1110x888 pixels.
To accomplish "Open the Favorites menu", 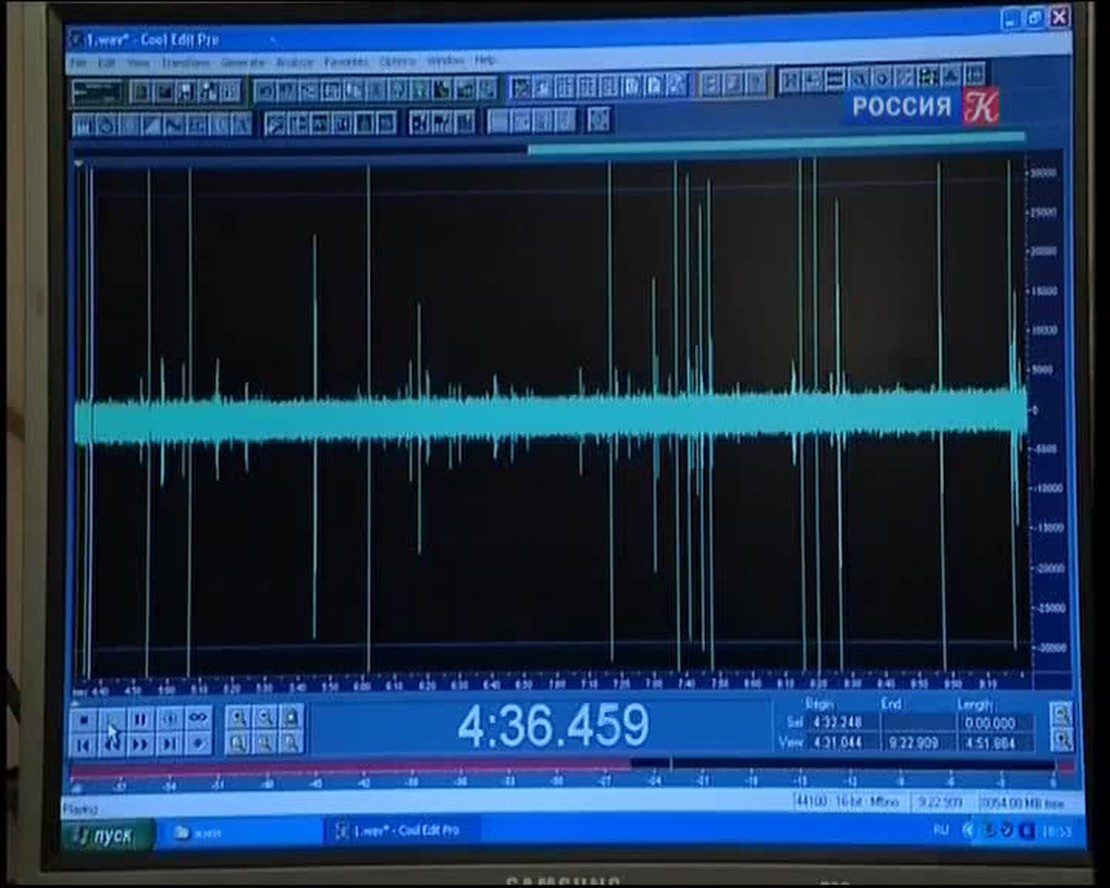I will tap(346, 62).
